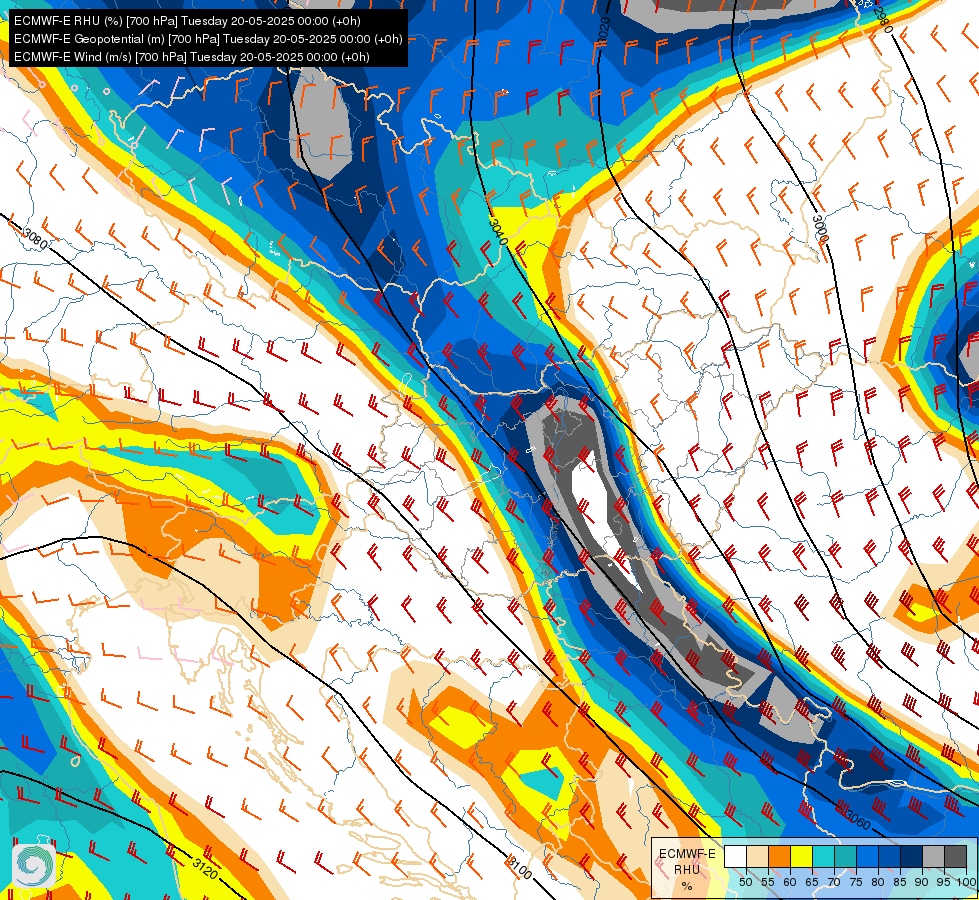Screen dimensions: 979x900
Task: Click the 3060 geopotential contour label
Action: pyautogui.click(x=857, y=819)
